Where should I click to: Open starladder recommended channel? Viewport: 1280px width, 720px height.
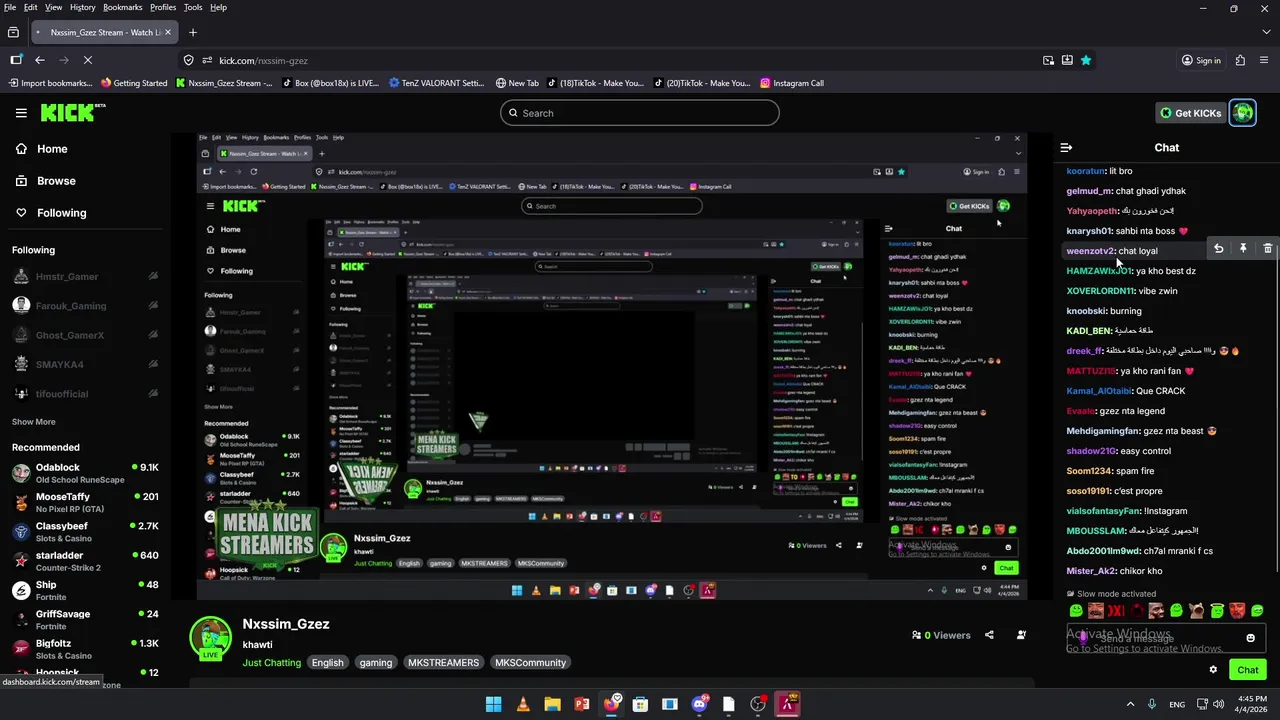point(85,561)
